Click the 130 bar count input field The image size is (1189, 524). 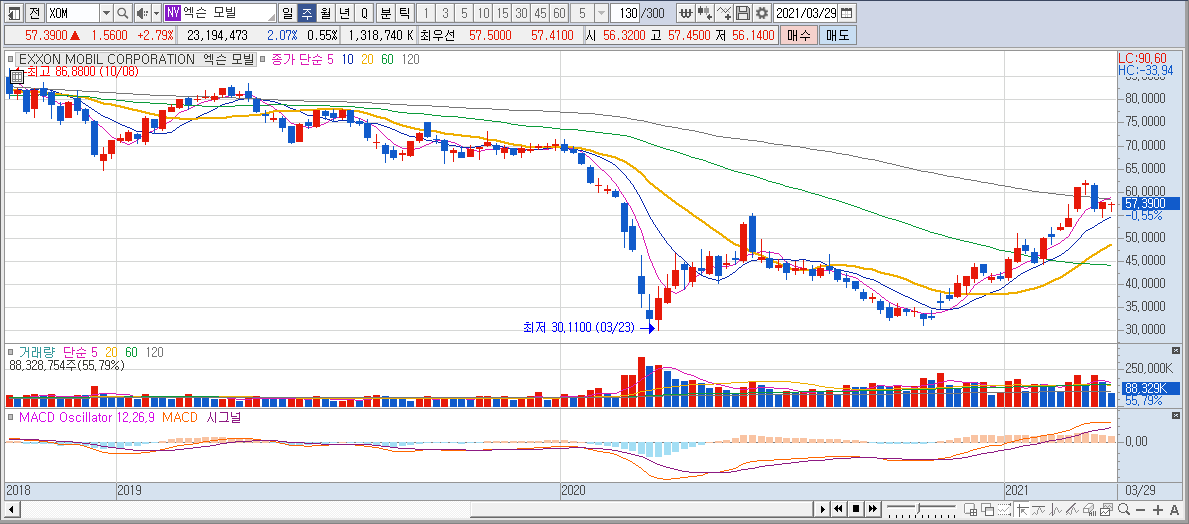coord(626,13)
